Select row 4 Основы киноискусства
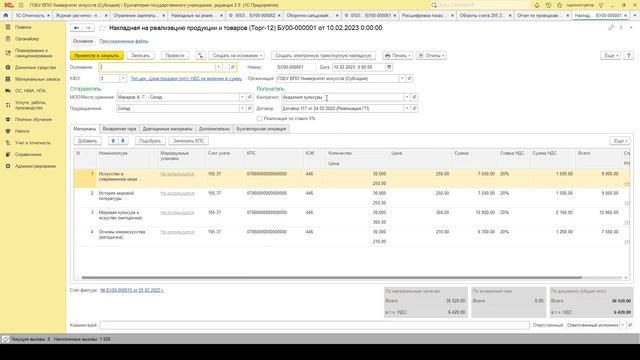The image size is (640, 360). coord(351,236)
